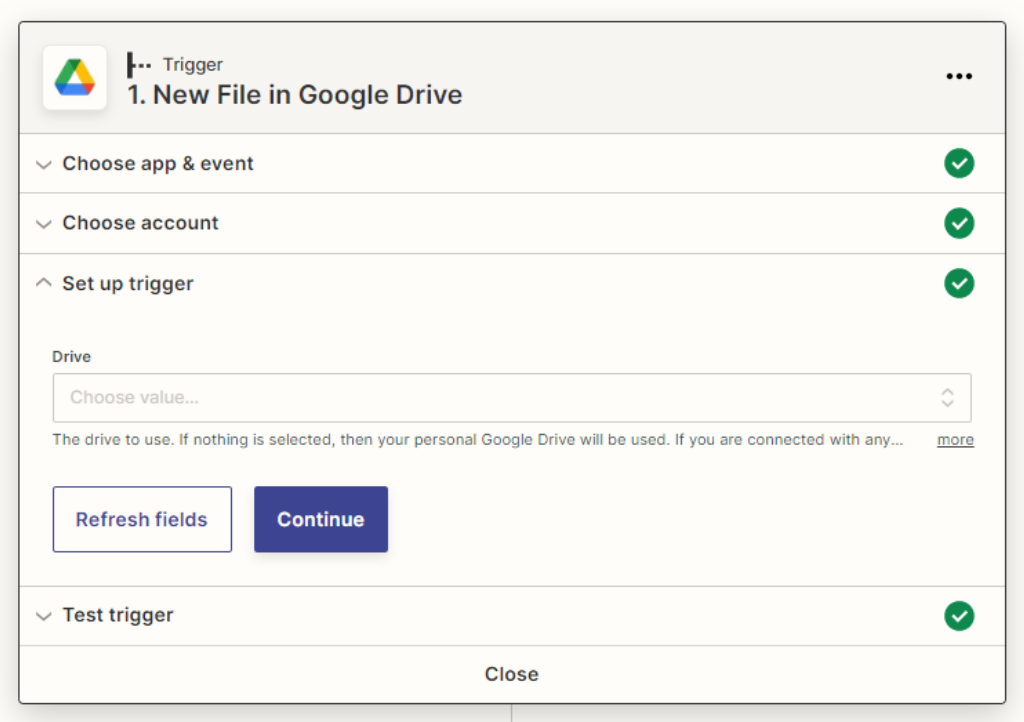Image resolution: width=1024 pixels, height=722 pixels.
Task: Click green checkmark on Choose account
Action: point(959,223)
